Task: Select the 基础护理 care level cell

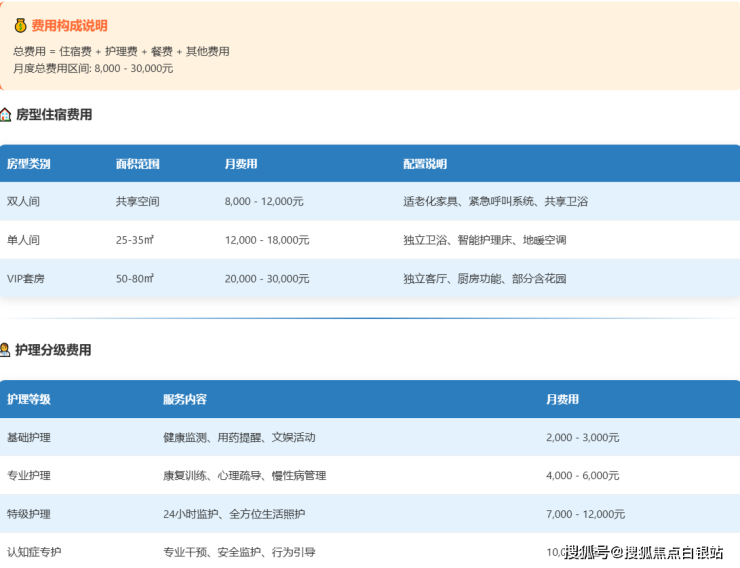Action: point(28,437)
